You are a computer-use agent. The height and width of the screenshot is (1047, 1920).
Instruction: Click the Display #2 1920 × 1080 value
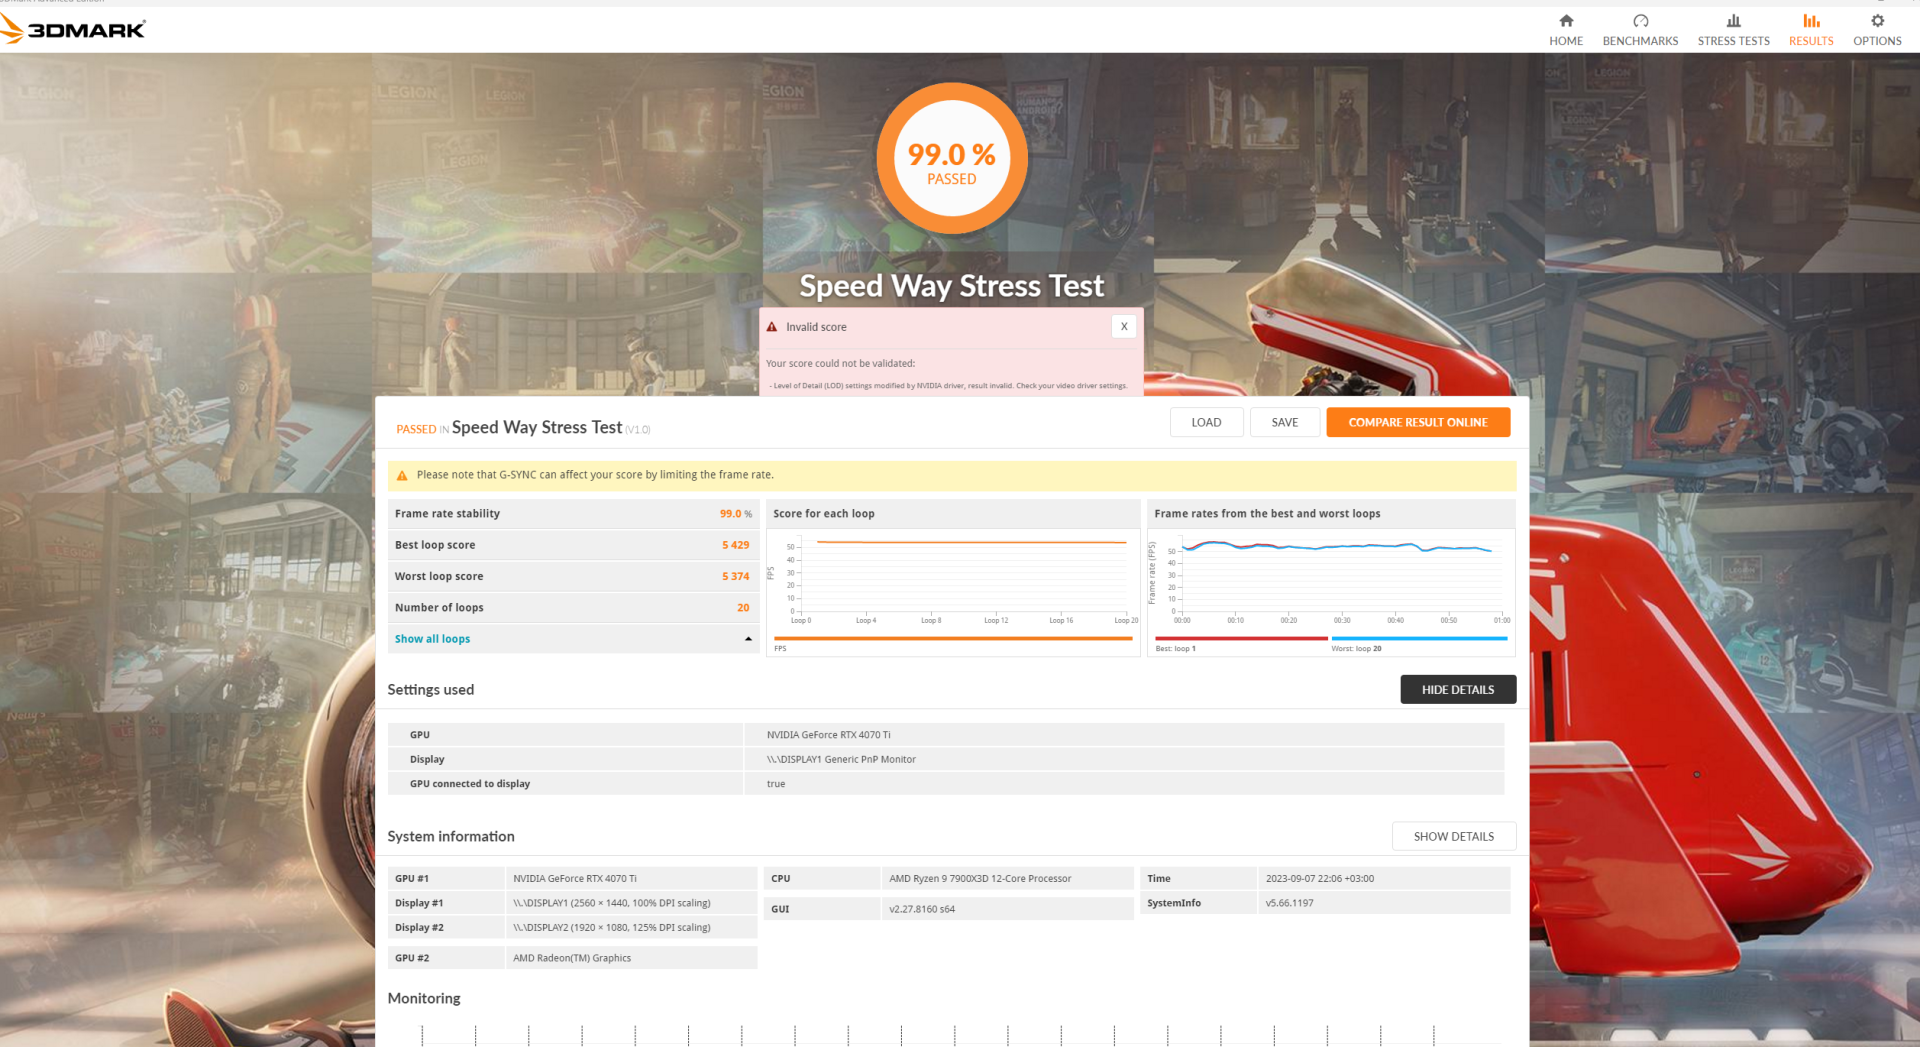pos(612,928)
